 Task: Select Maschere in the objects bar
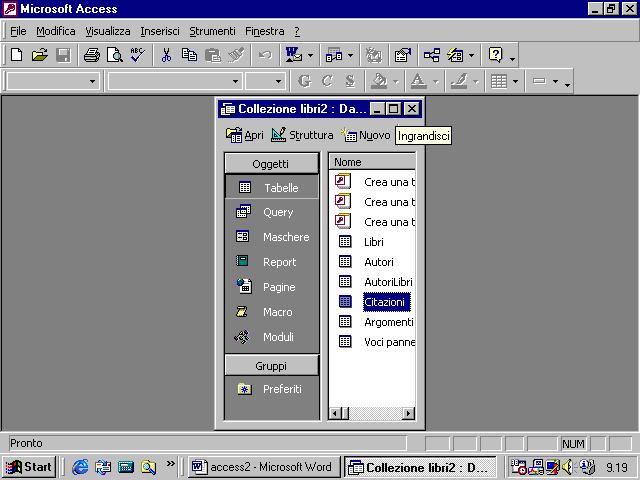[271, 237]
